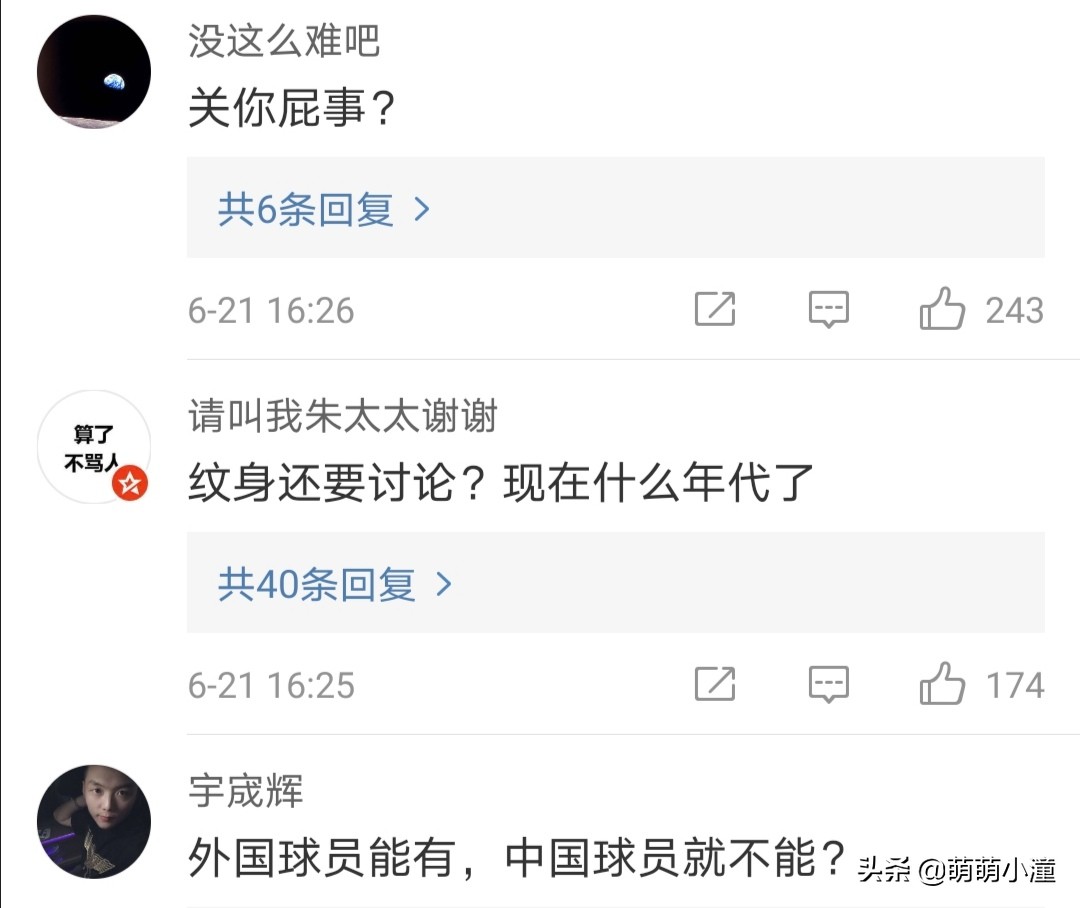Open the reply bubble icon on the second comment
This screenshot has height=908, width=1080.
pos(829,685)
